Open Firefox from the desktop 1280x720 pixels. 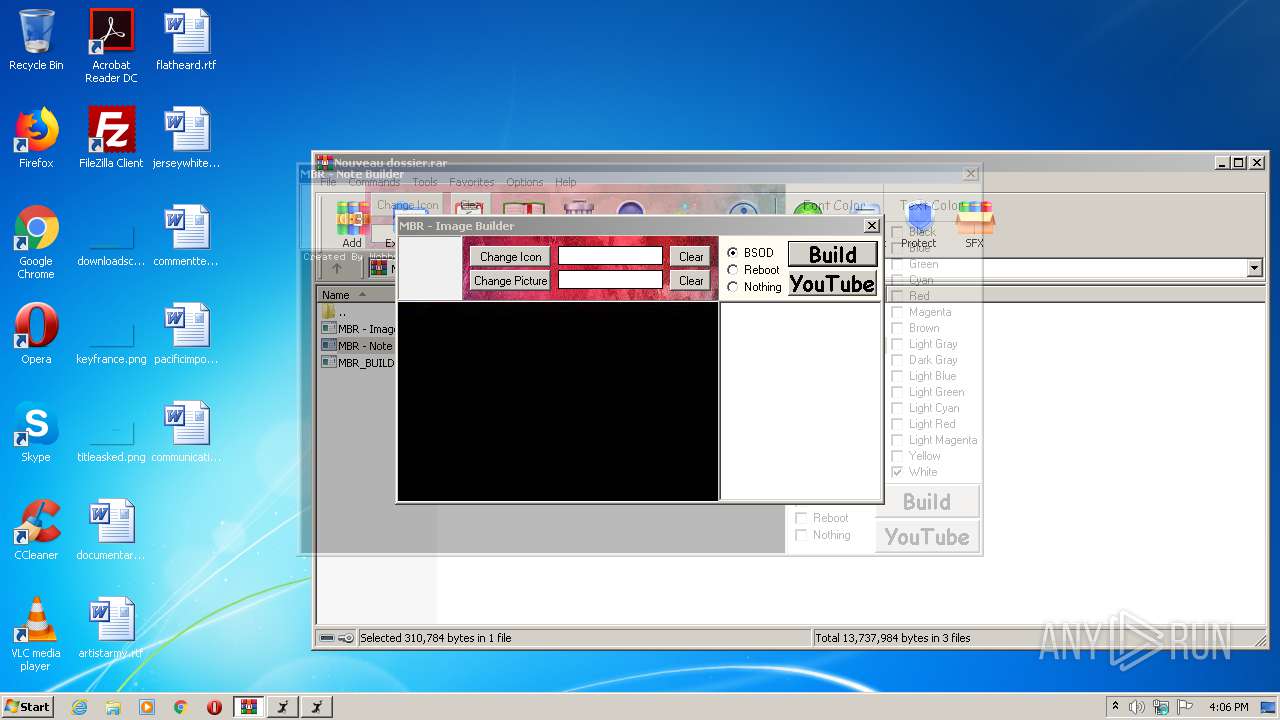(x=36, y=138)
